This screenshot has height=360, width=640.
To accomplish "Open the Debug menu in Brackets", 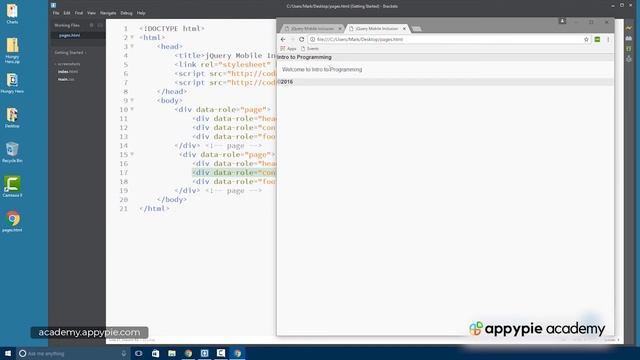I will (x=127, y=13).
